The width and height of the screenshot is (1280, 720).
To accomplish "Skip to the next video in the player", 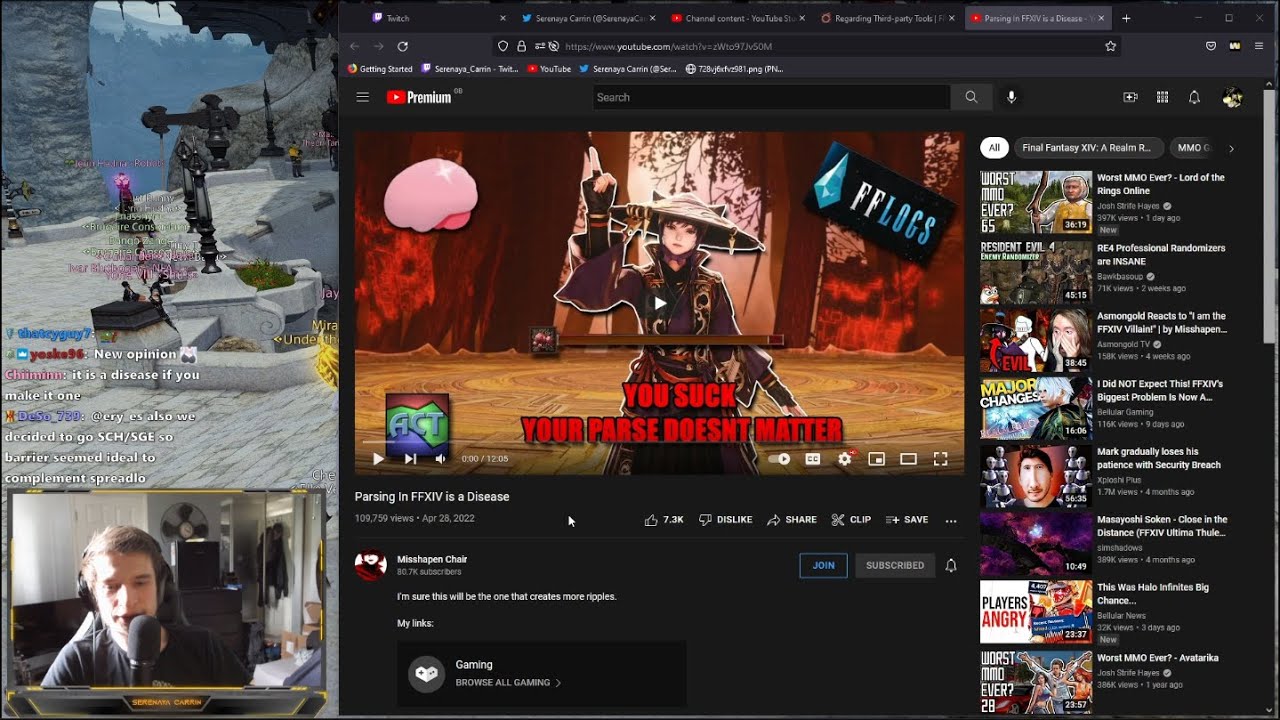I will pyautogui.click(x=410, y=459).
